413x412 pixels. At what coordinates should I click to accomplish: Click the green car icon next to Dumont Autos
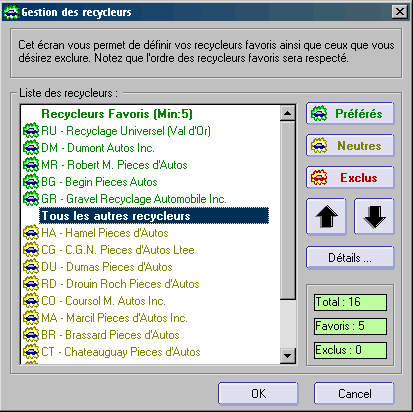point(31,148)
